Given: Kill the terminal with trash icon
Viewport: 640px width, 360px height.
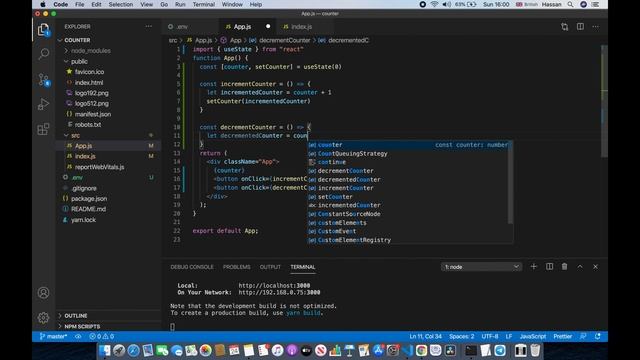Looking at the screenshot, I should pyautogui.click(x=564, y=267).
